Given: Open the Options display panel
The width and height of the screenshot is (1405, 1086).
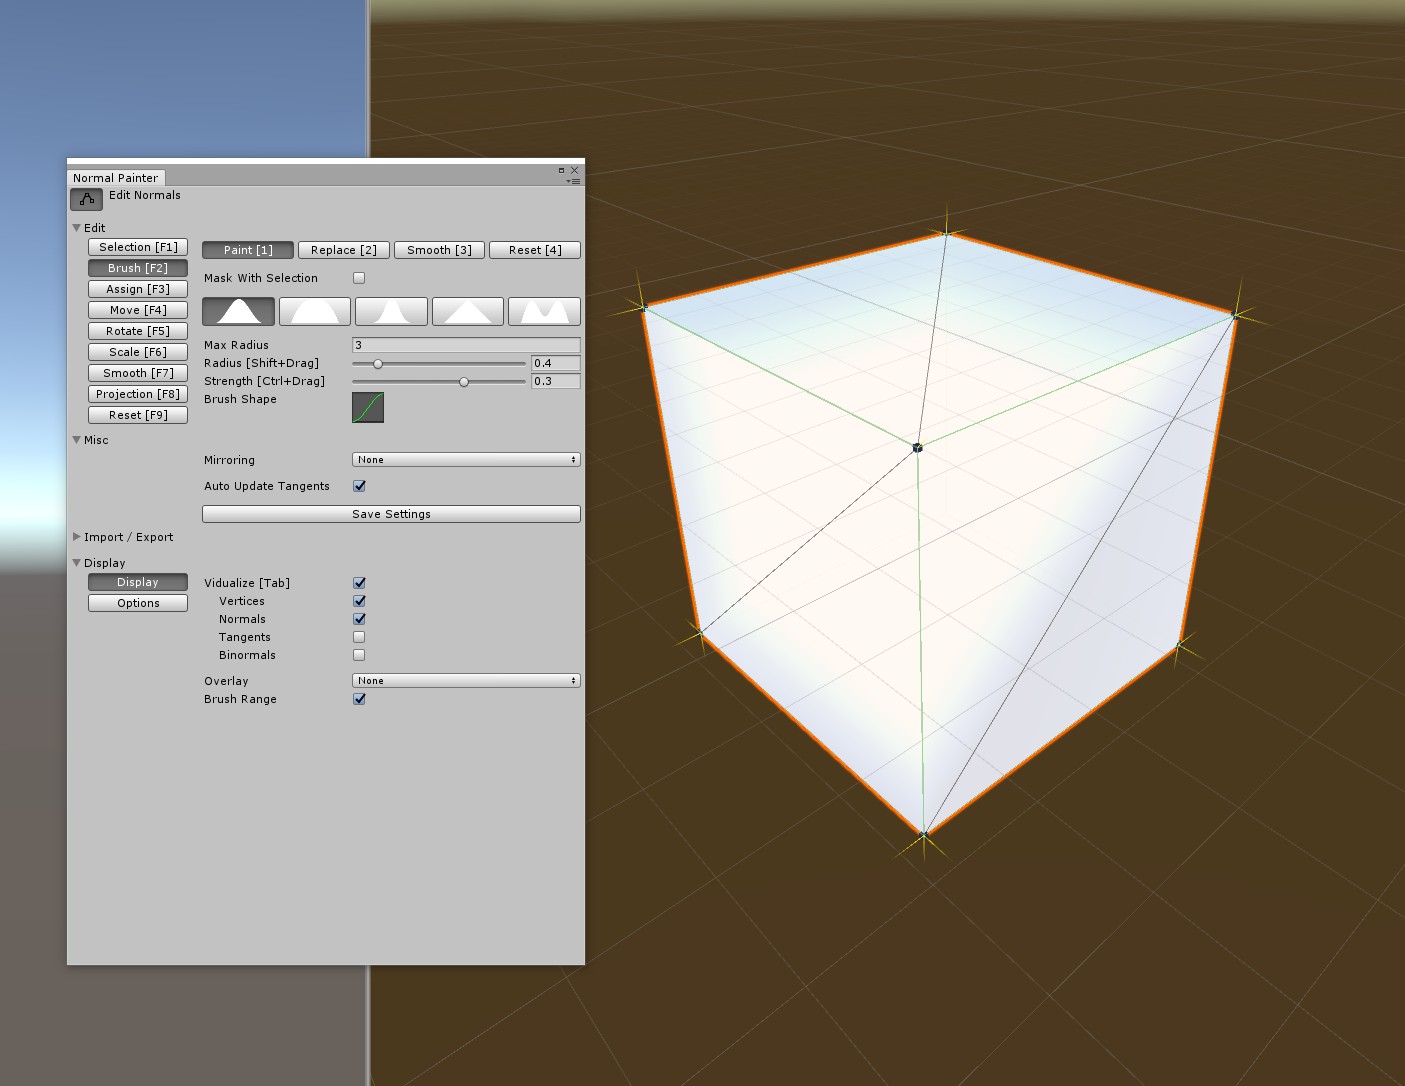Looking at the screenshot, I should click(x=137, y=603).
